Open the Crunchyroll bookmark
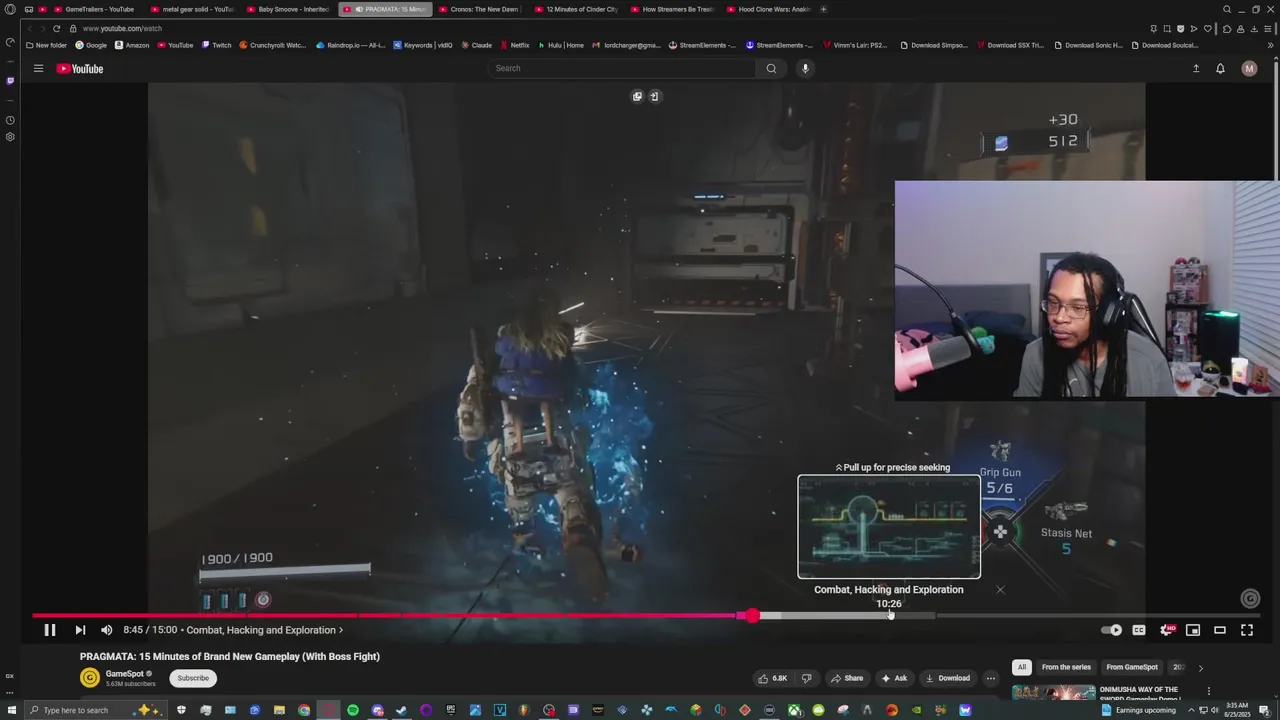 tap(273, 45)
